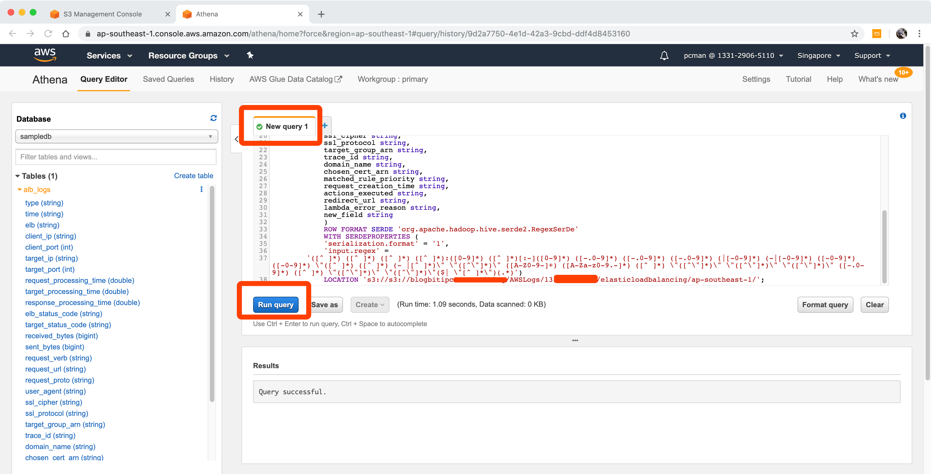Image resolution: width=931 pixels, height=474 pixels.
Task: Click the elb_status_code (string) column
Action: [64, 314]
